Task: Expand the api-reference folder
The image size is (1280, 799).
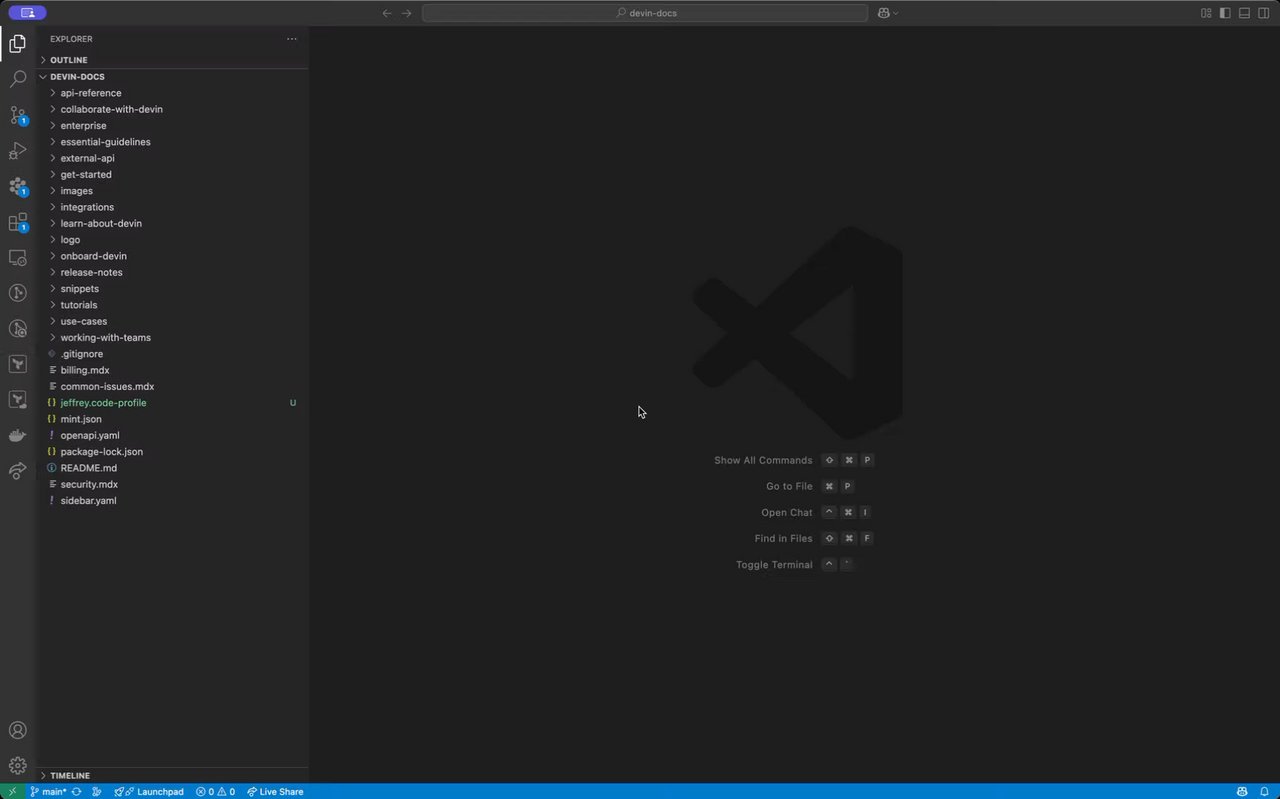Action: click(173, 93)
